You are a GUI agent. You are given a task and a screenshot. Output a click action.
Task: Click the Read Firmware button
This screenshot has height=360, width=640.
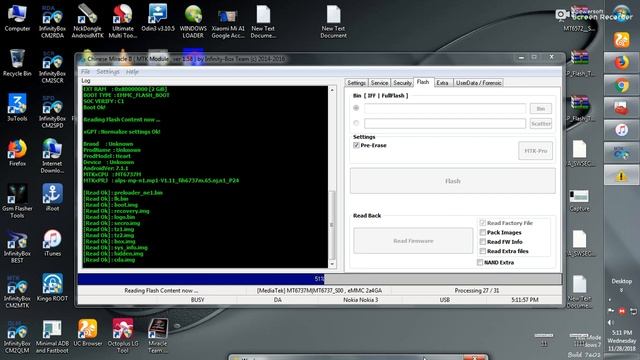click(x=413, y=241)
